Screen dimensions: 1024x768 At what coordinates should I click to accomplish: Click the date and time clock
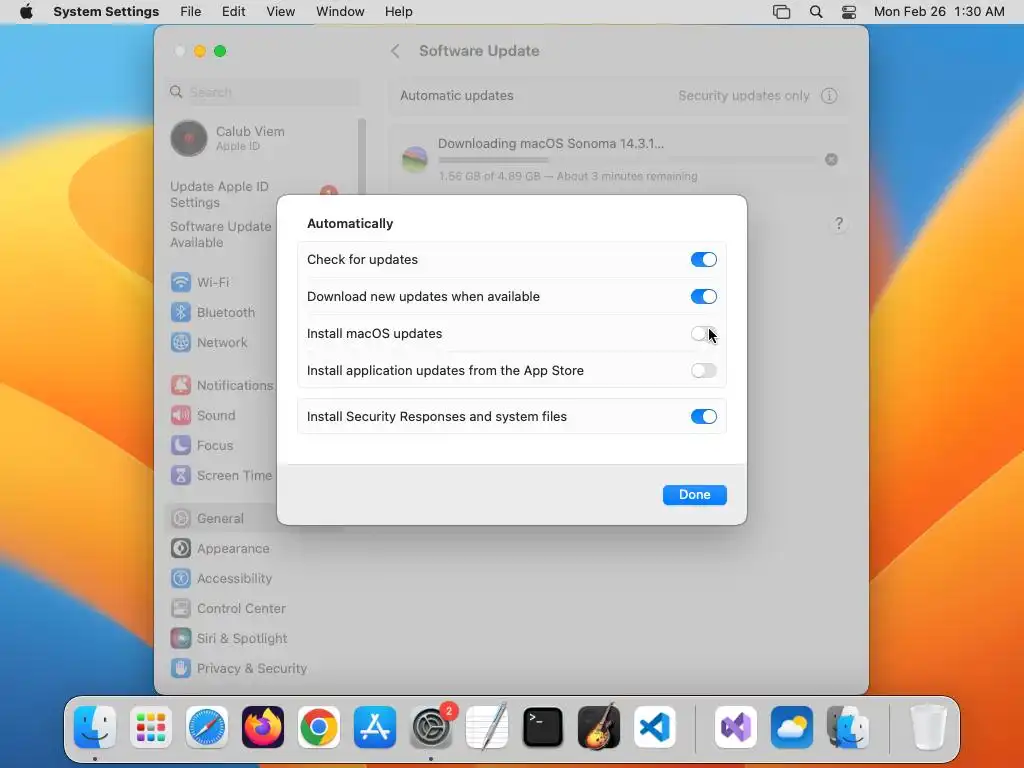click(x=939, y=12)
